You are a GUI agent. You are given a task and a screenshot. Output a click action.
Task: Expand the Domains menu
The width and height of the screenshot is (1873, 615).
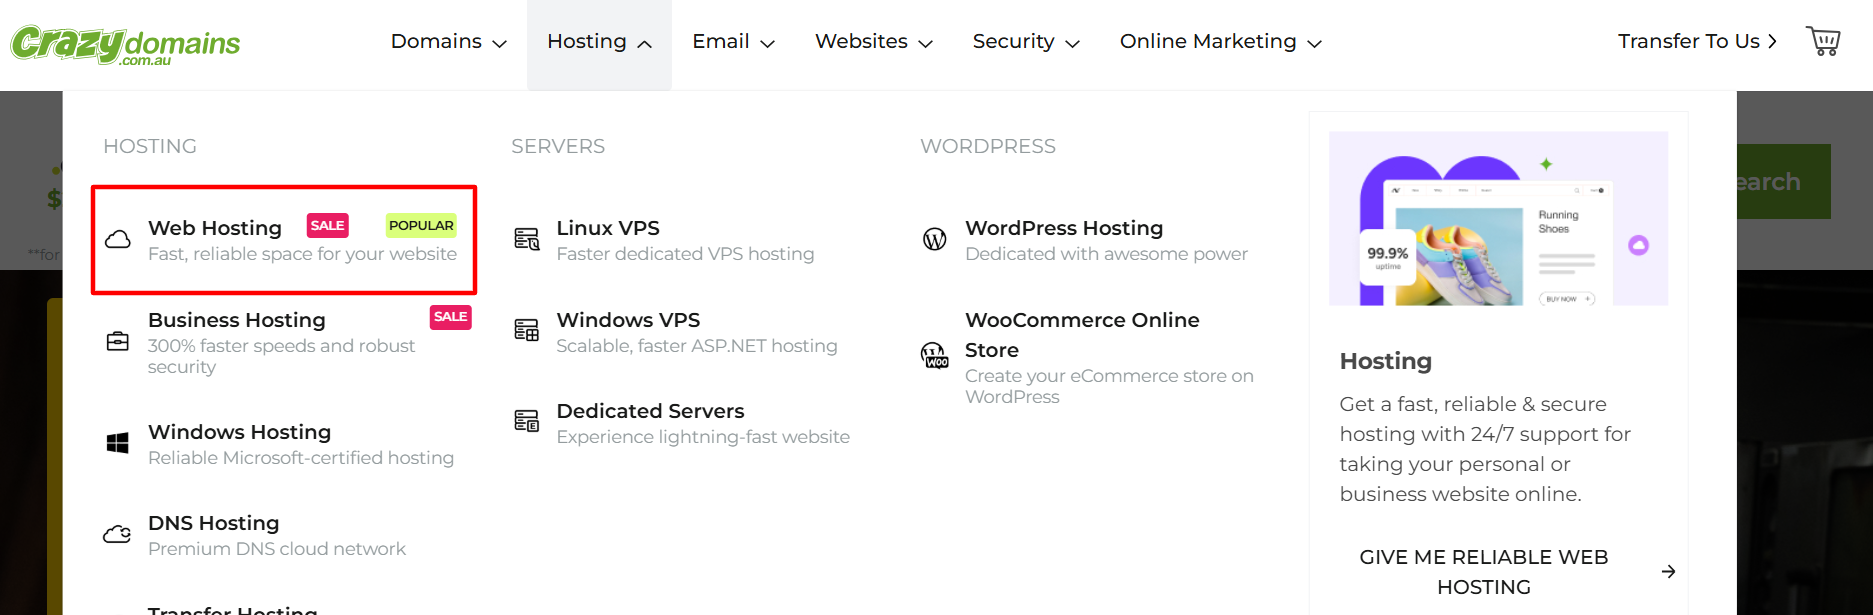[x=449, y=42]
